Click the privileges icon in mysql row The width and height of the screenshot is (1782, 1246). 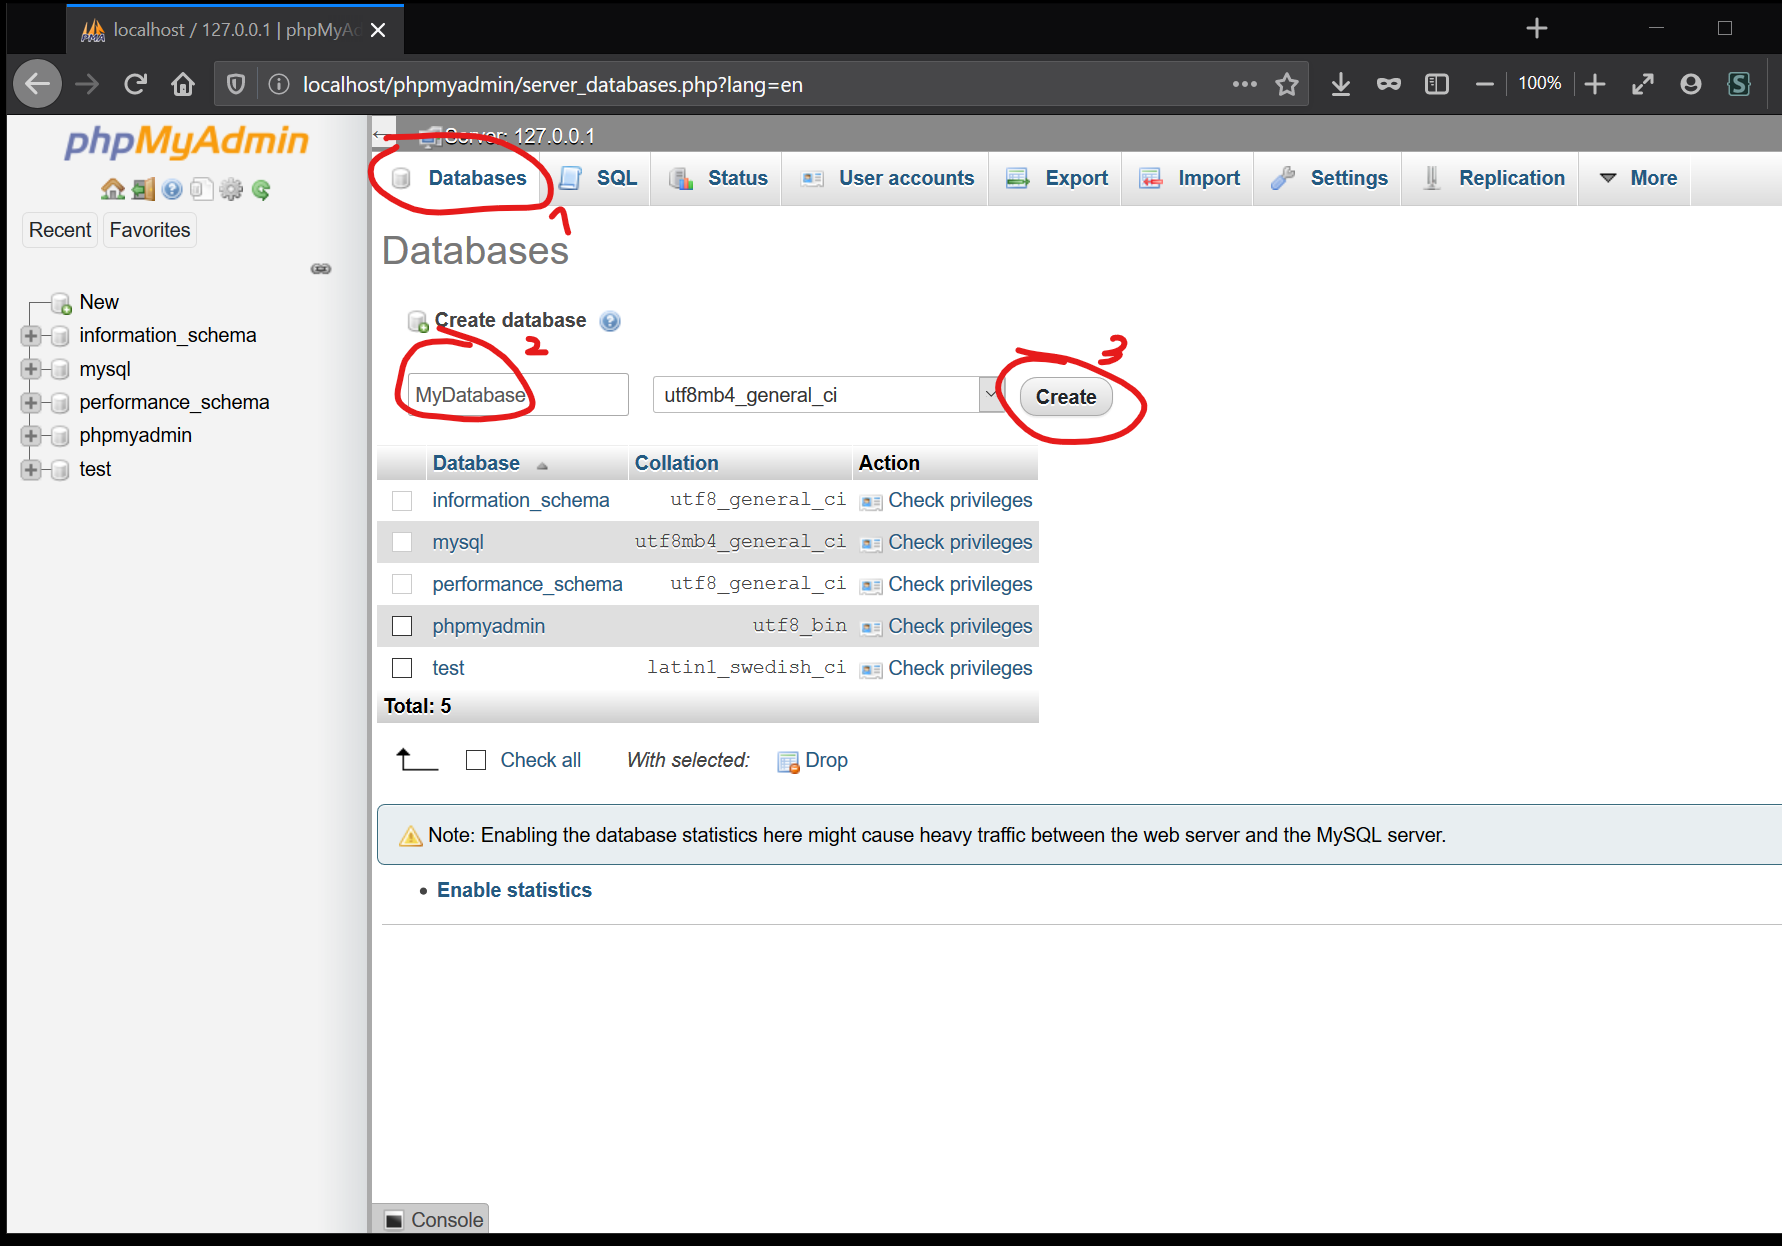tap(871, 544)
